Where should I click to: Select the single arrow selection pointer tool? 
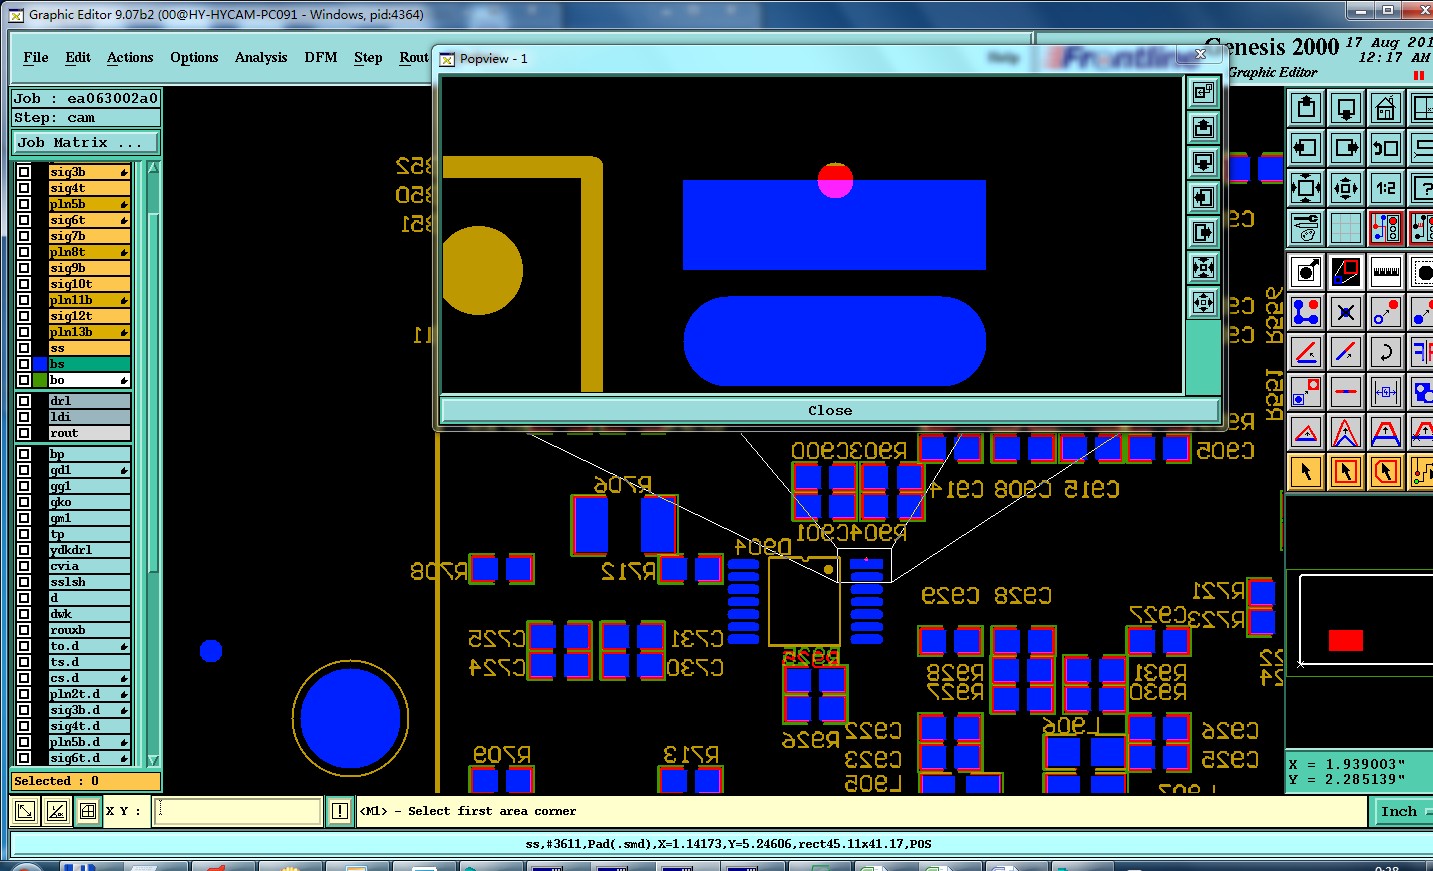point(1306,472)
